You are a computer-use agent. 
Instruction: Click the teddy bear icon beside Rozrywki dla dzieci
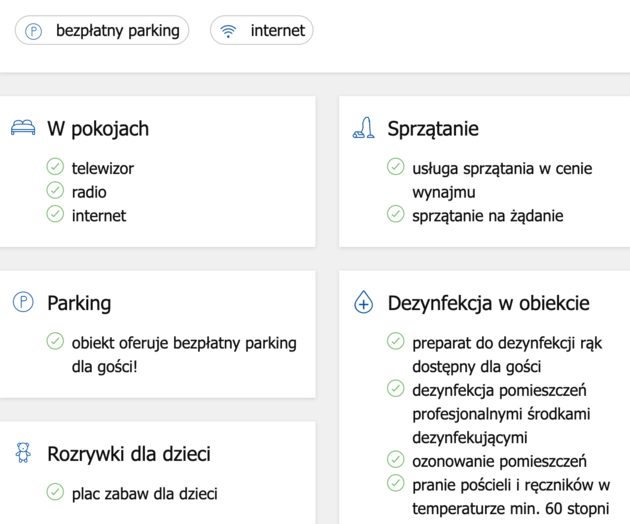(x=23, y=454)
